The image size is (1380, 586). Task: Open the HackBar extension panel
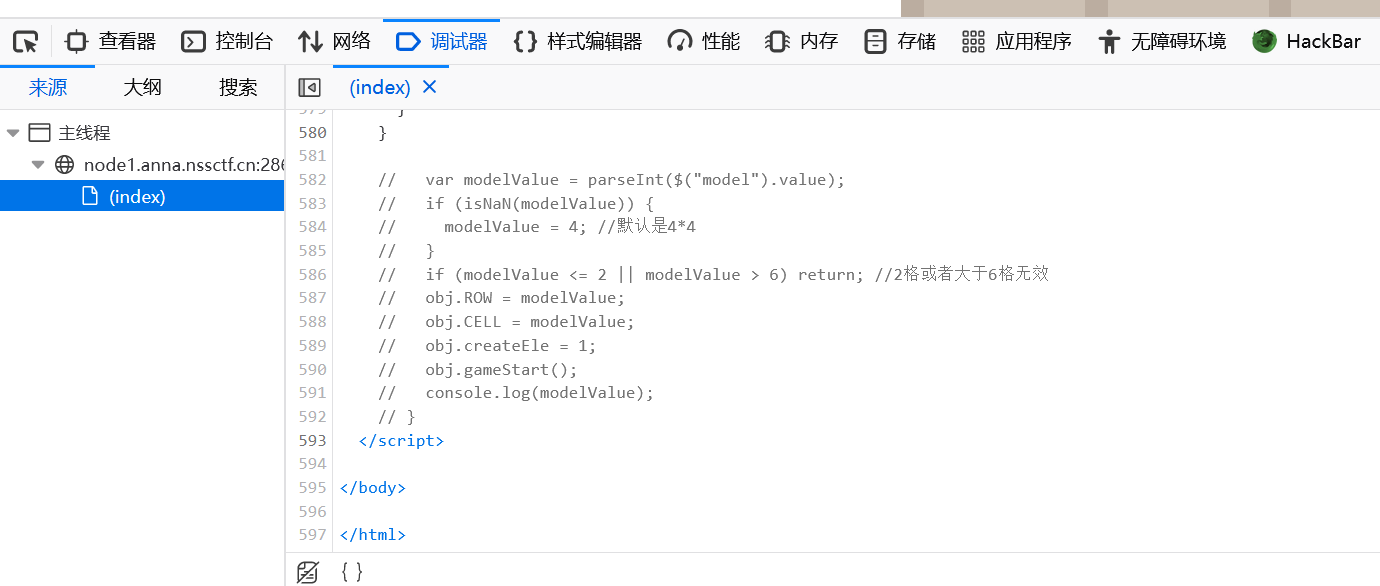1306,42
